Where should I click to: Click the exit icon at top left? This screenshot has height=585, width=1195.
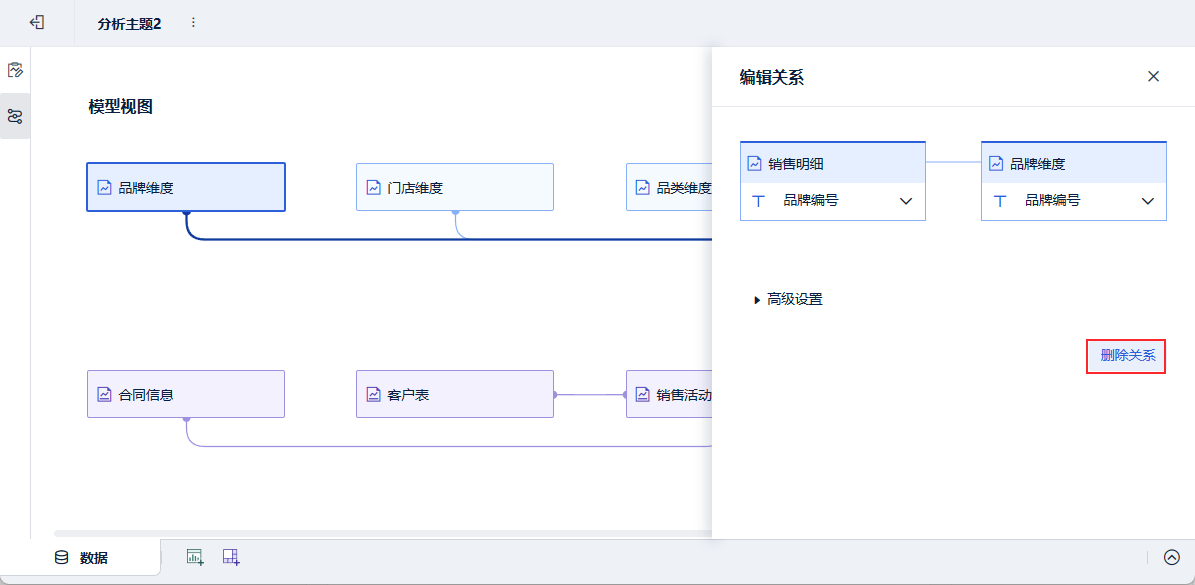[37, 22]
